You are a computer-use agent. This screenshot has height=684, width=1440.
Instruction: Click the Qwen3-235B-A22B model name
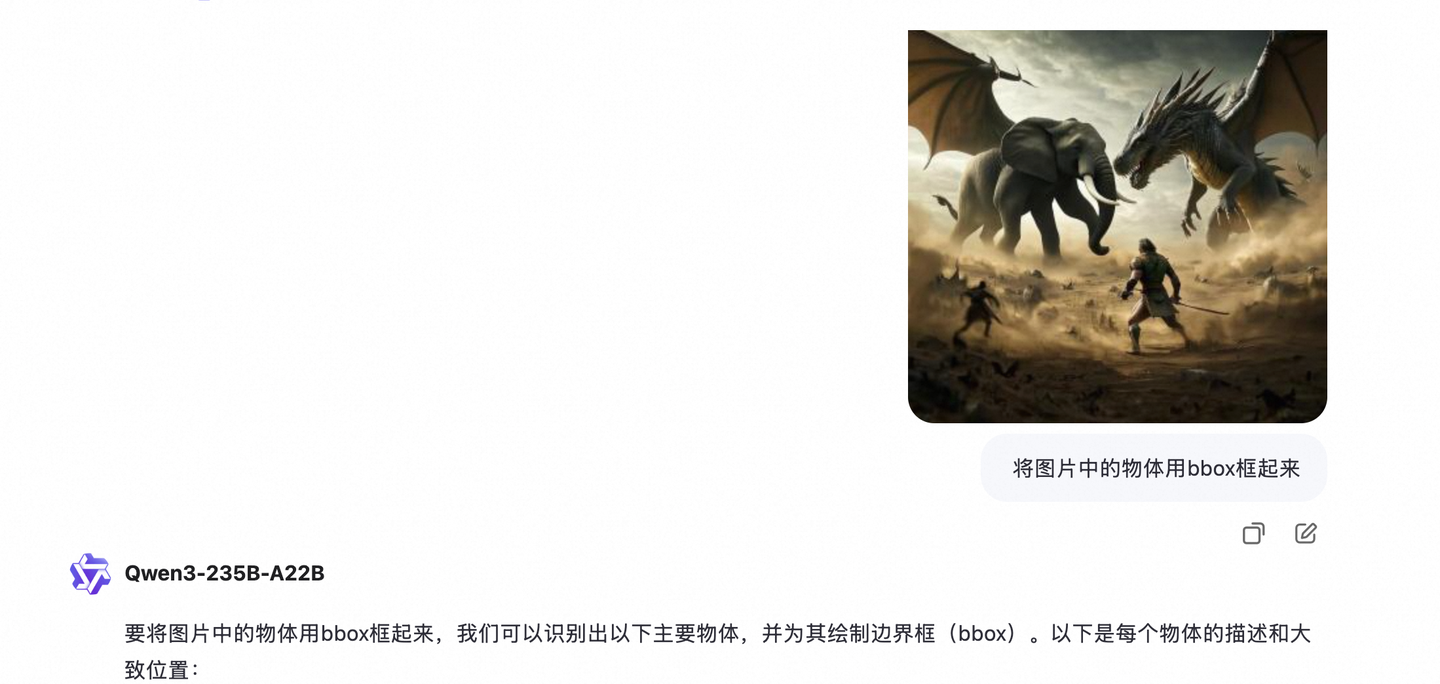[x=224, y=573]
